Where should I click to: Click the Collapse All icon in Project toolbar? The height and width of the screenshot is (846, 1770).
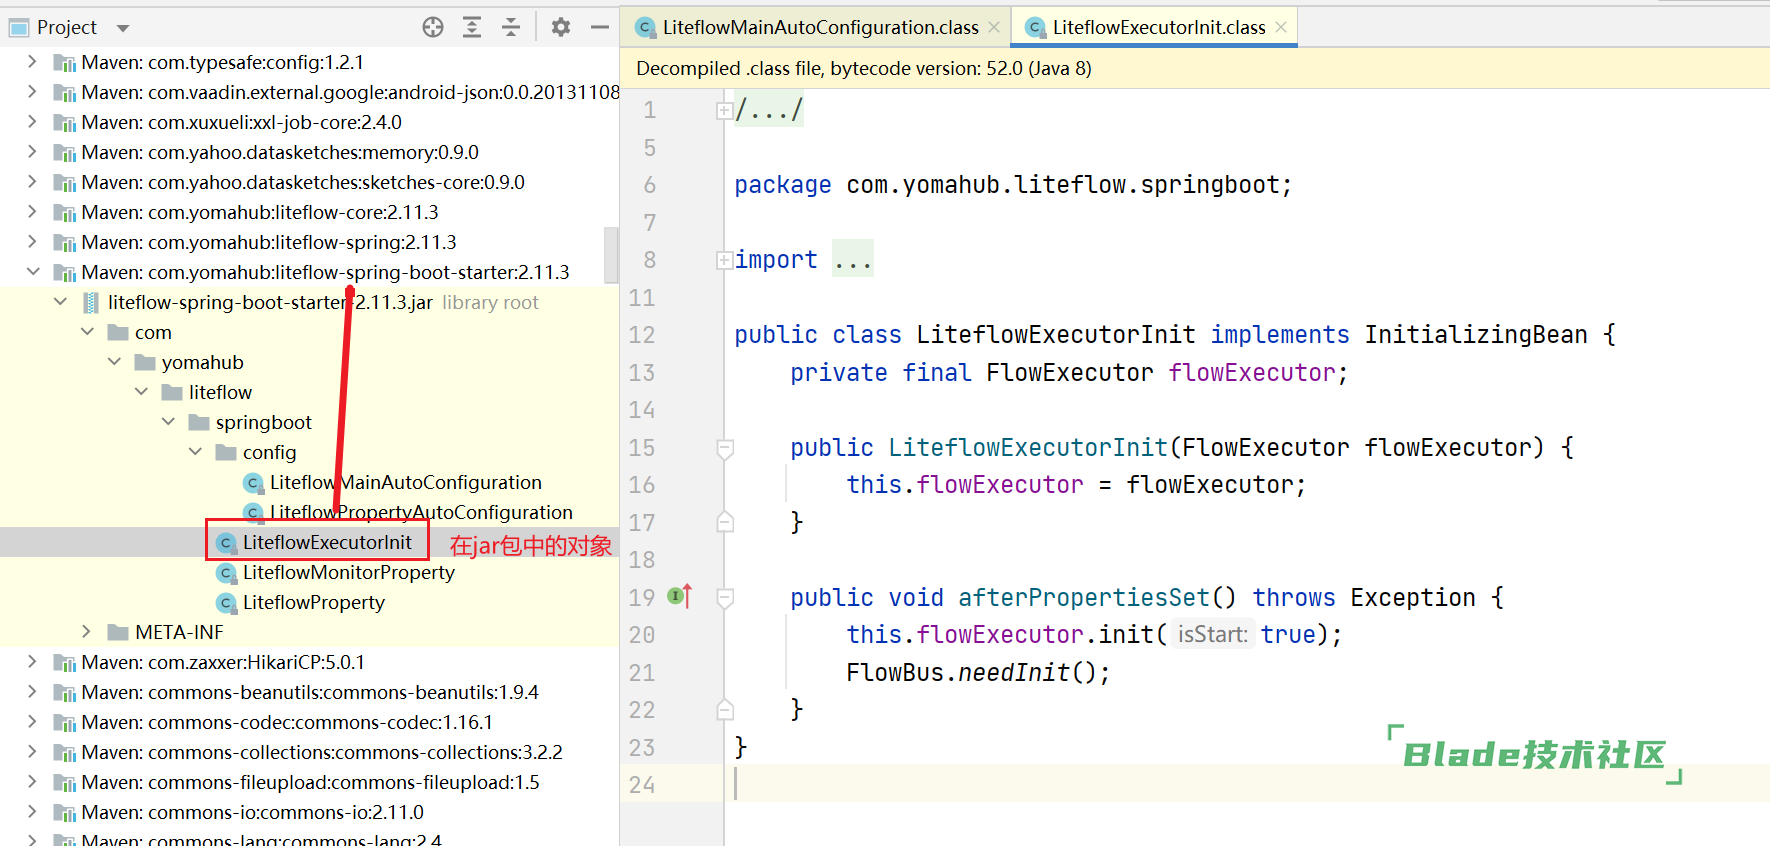tap(511, 27)
